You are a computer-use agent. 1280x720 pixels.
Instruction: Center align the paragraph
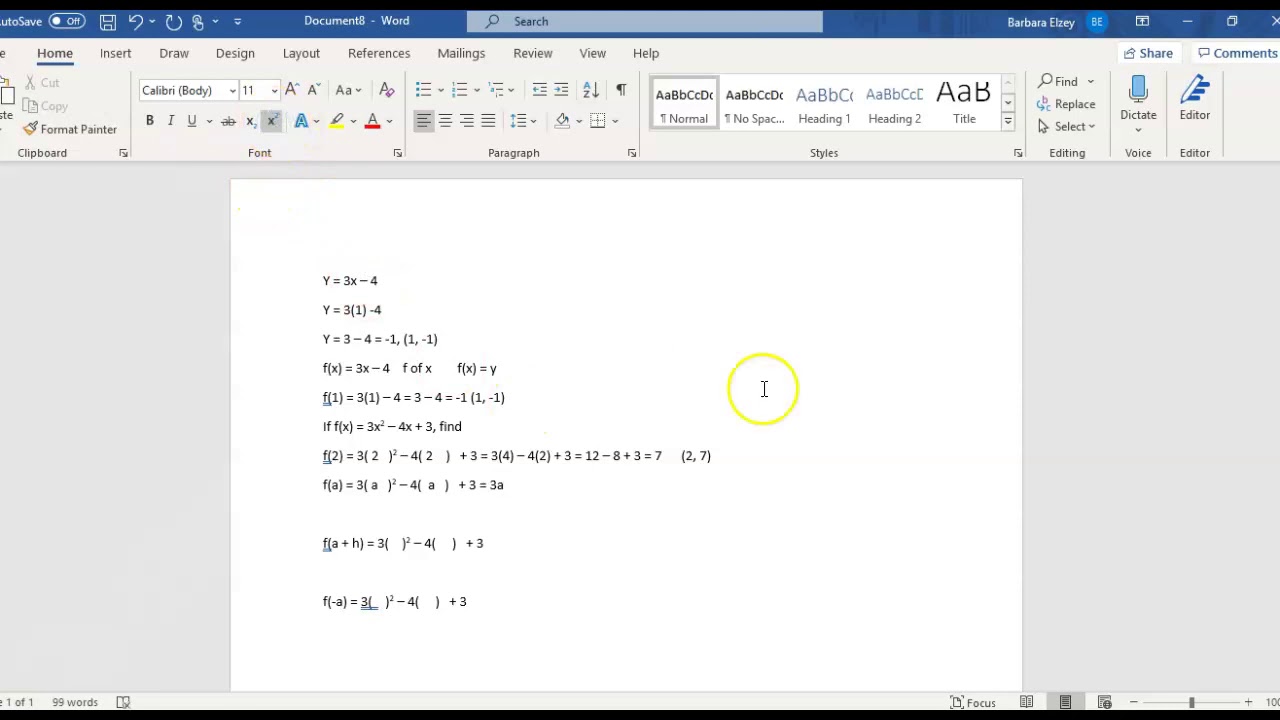pyautogui.click(x=445, y=121)
